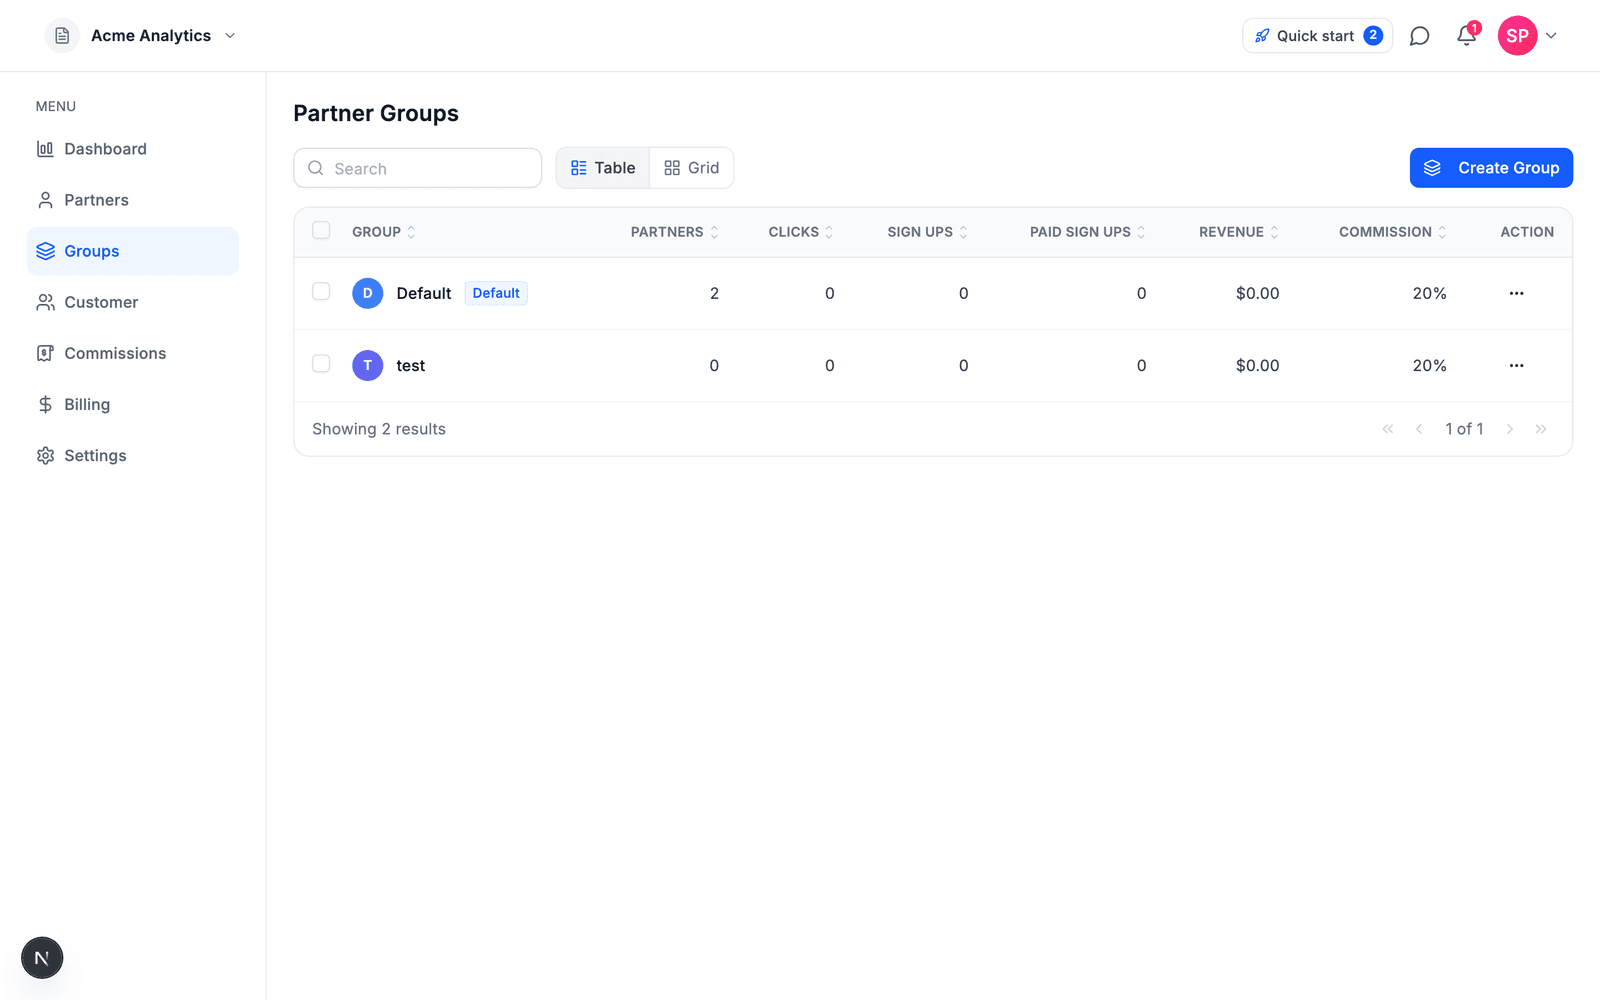
Task: Open Settings in the sidebar
Action: [x=133, y=455]
